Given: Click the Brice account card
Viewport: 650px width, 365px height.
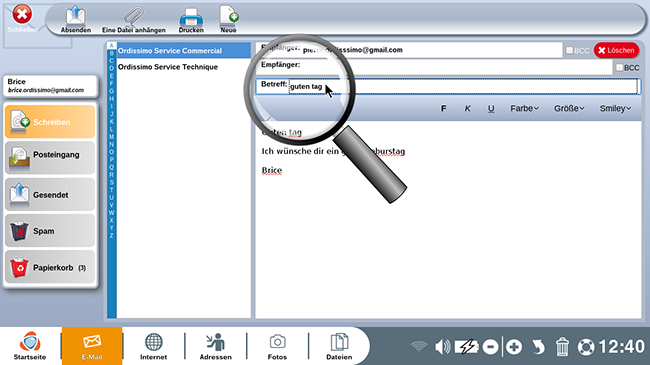Looking at the screenshot, I should point(50,85).
